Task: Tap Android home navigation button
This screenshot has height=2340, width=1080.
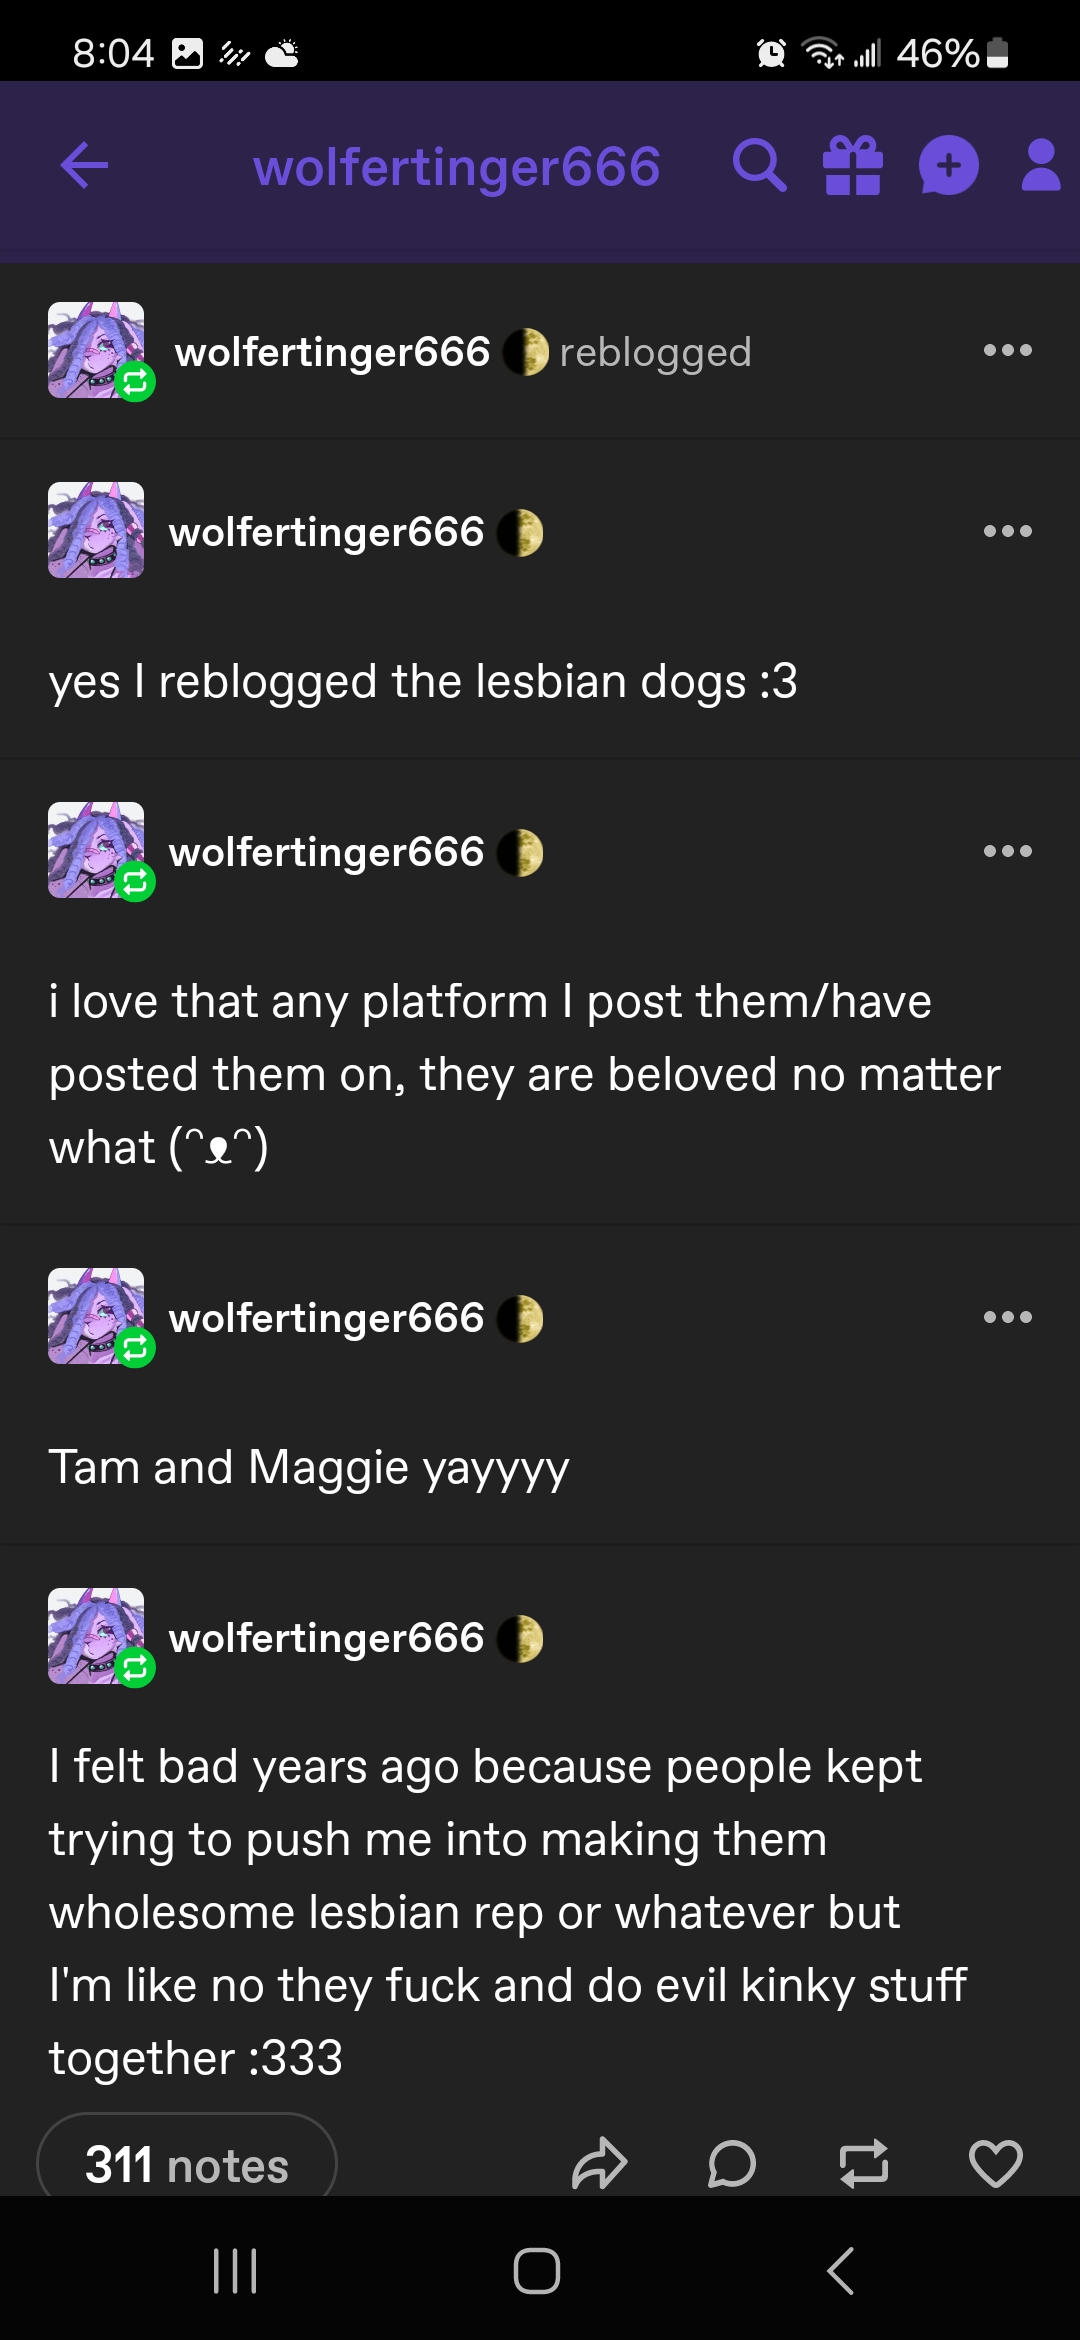Action: (537, 2270)
